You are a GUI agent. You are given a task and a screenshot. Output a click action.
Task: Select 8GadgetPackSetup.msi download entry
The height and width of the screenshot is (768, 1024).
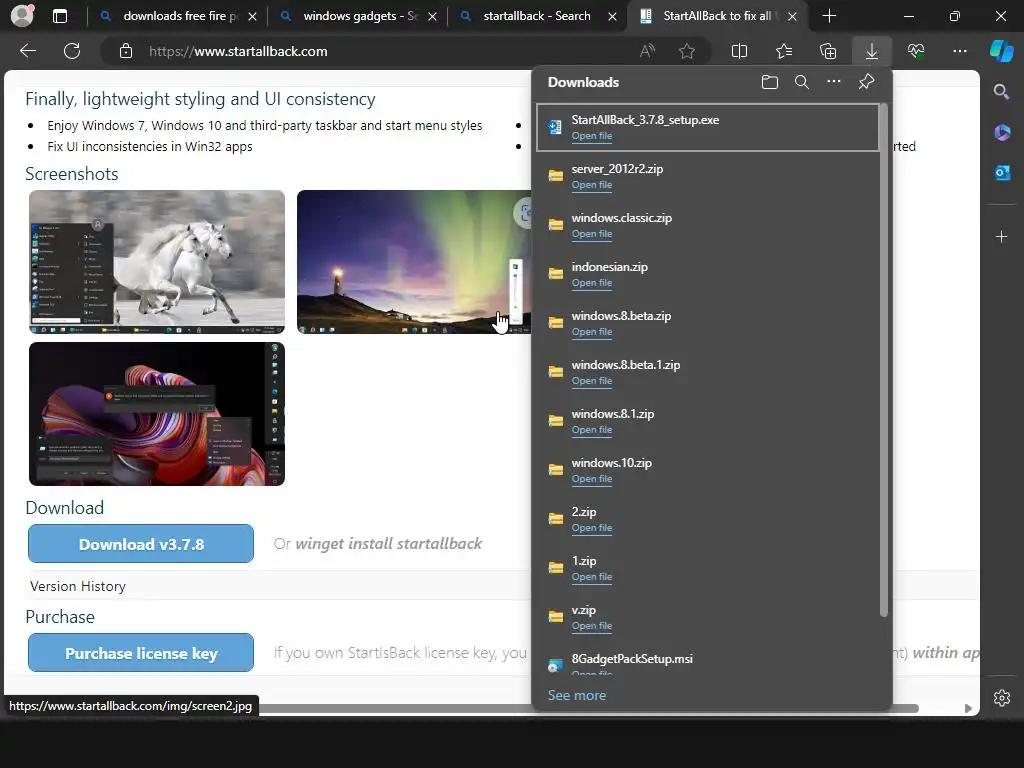pos(707,661)
